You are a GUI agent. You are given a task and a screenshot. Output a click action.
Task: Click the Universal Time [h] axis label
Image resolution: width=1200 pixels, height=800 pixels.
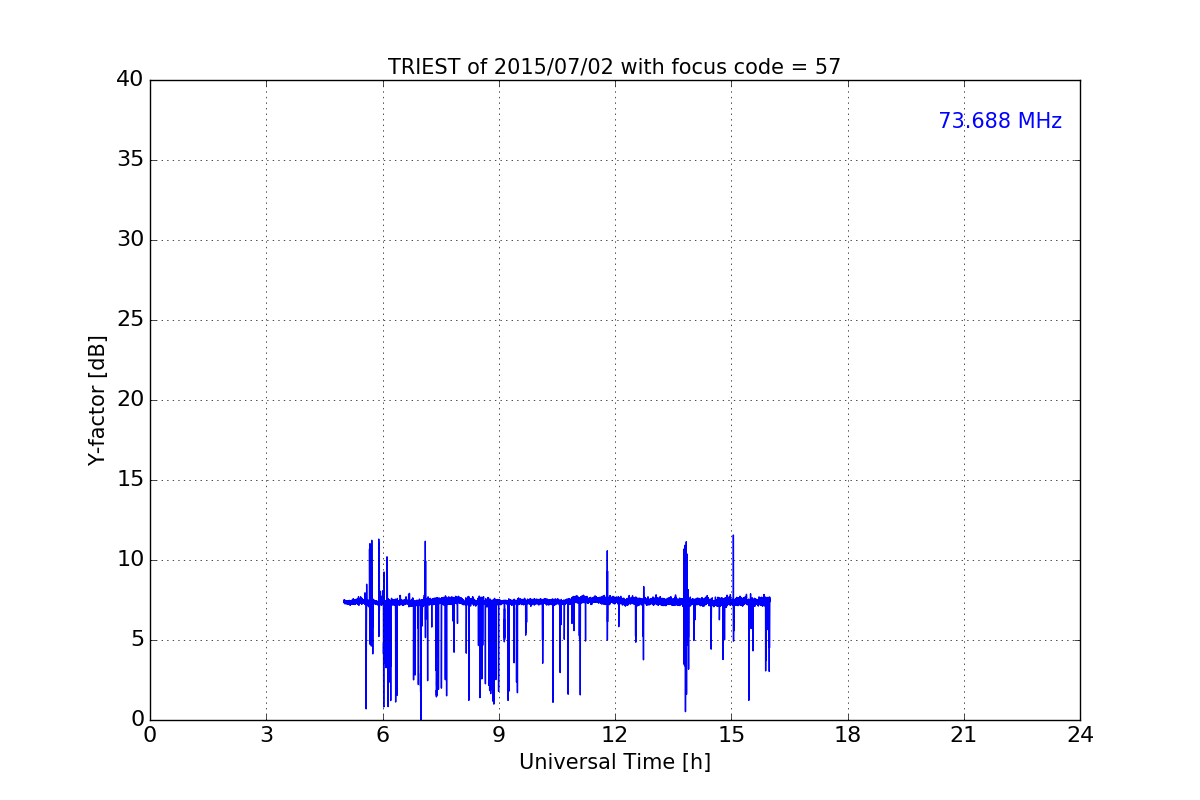[614, 762]
